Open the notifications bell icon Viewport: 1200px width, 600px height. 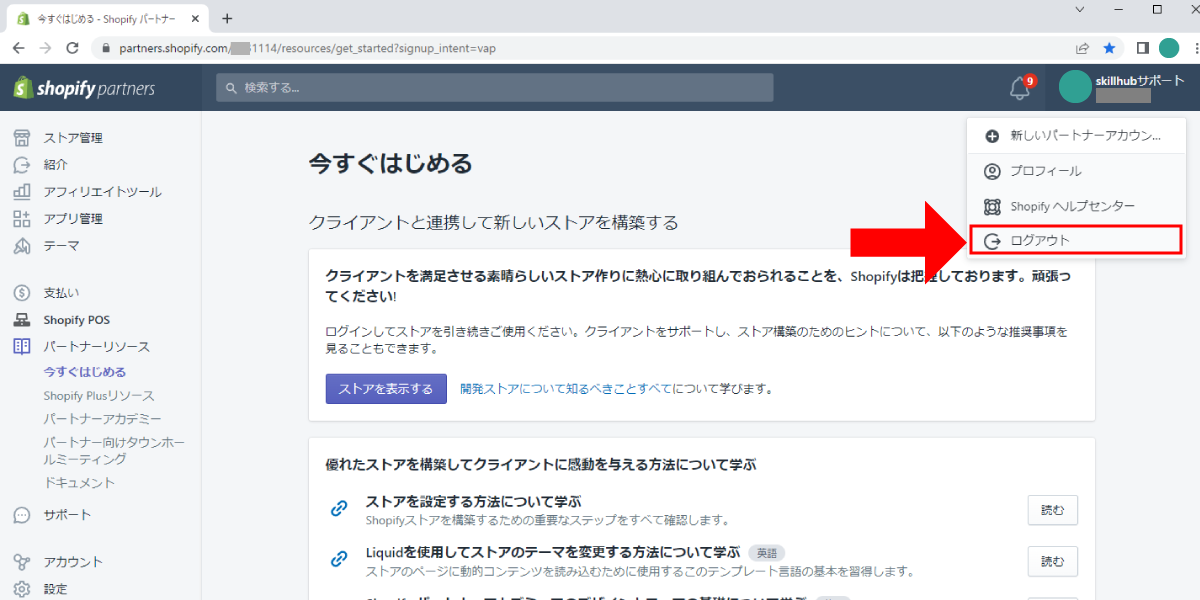pos(1019,89)
